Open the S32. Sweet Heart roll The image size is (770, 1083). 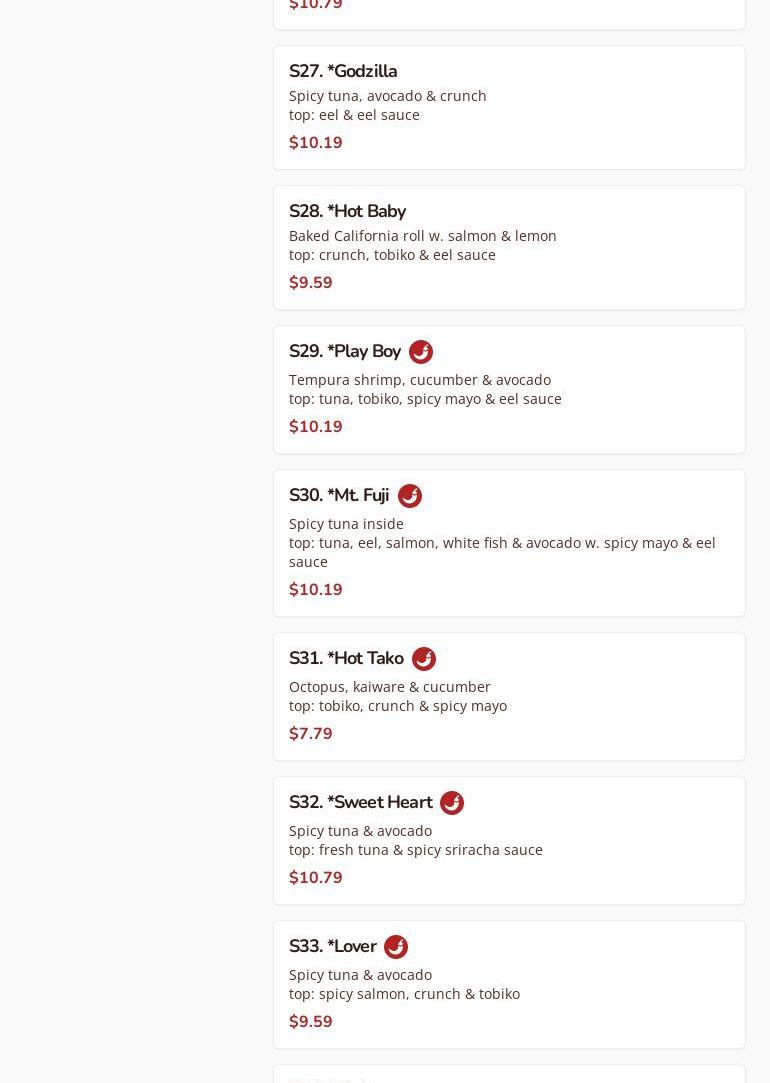pos(360,803)
